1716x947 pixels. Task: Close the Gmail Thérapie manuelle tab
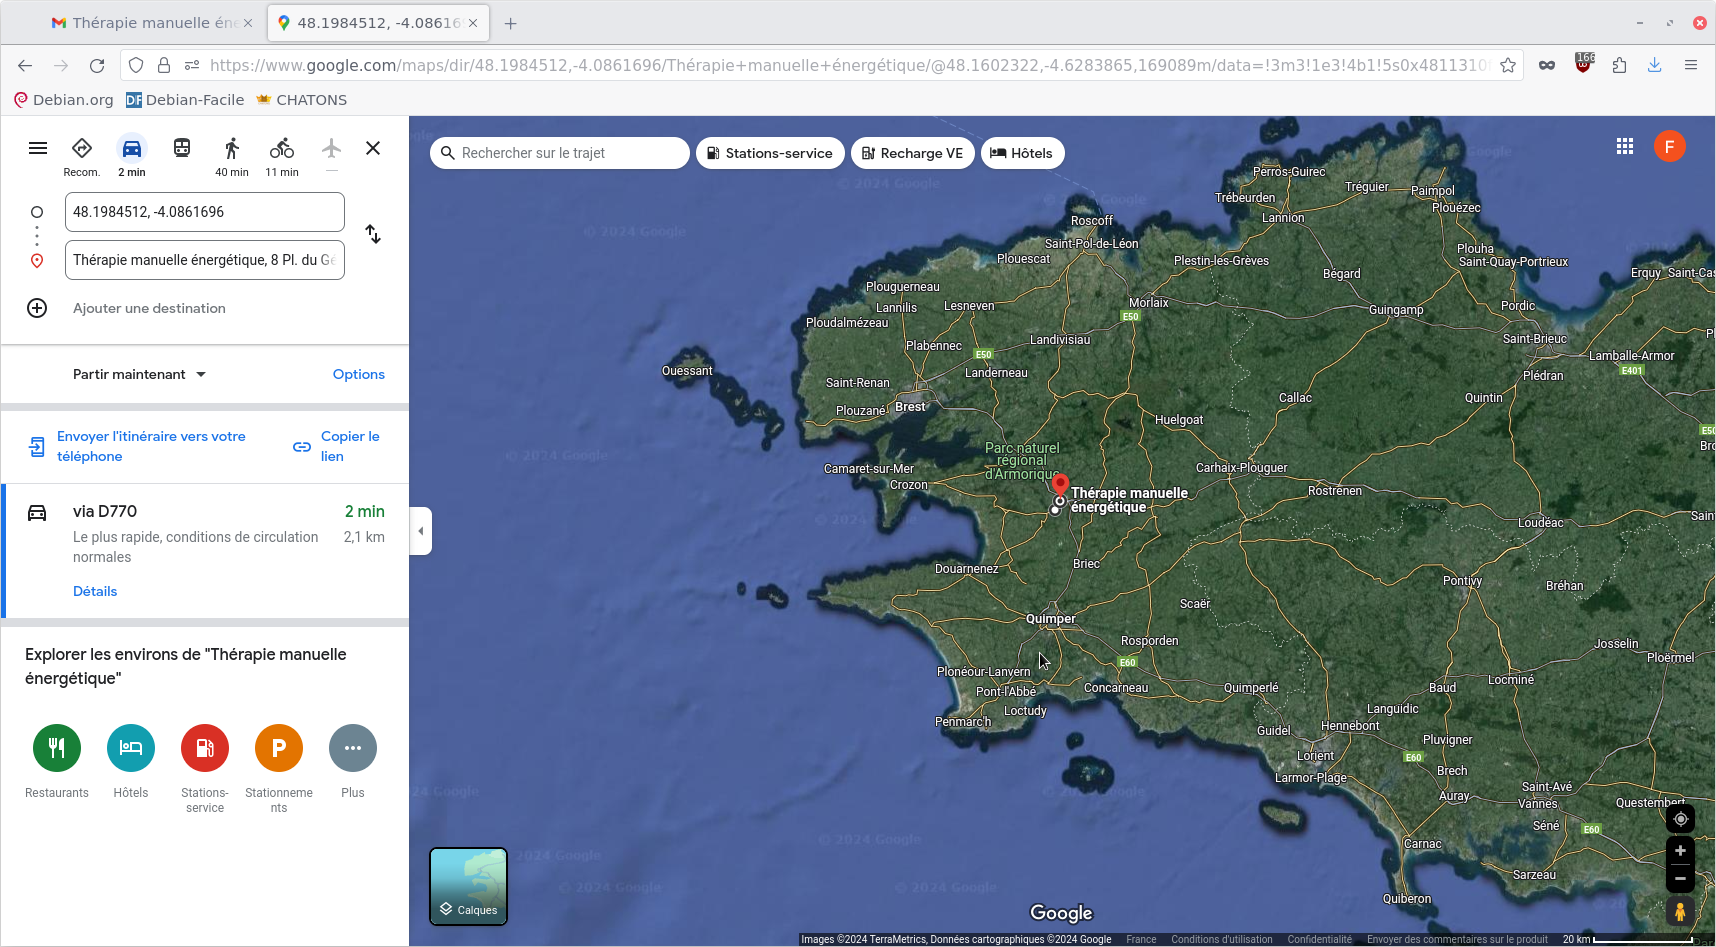point(248,22)
